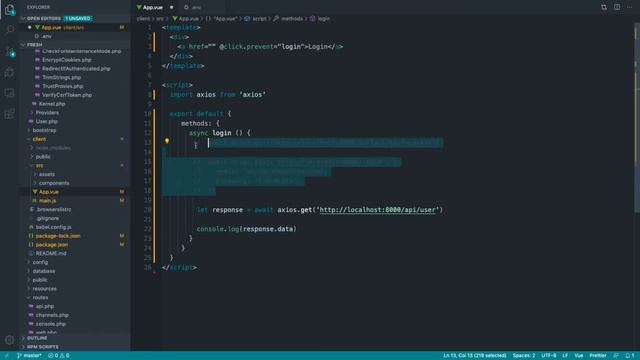Click the feedback icon in status bar
The image size is (640, 360).
tap(616, 356)
